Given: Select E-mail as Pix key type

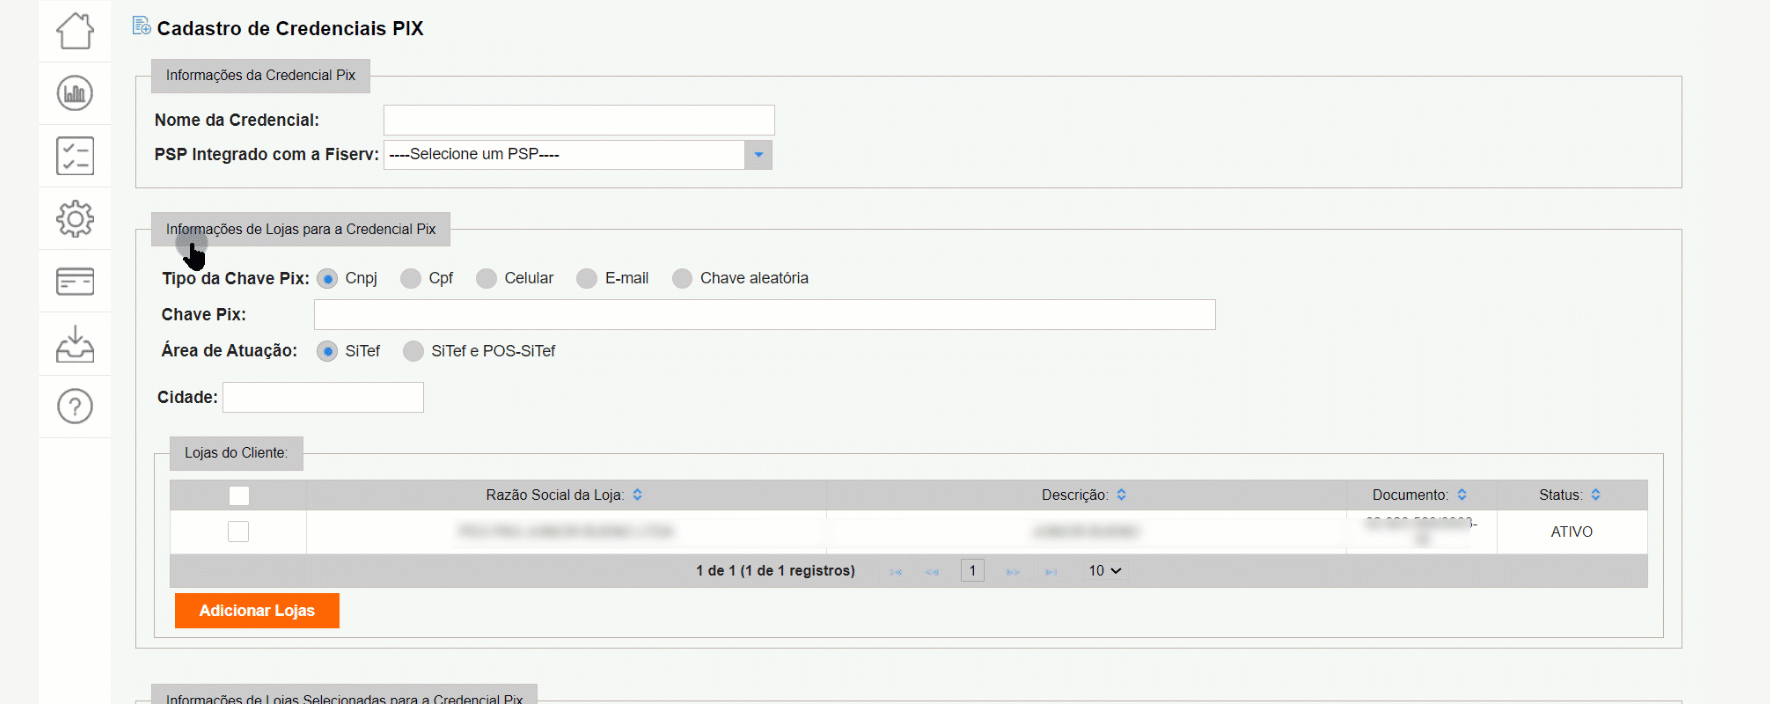Looking at the screenshot, I should click(x=587, y=279).
